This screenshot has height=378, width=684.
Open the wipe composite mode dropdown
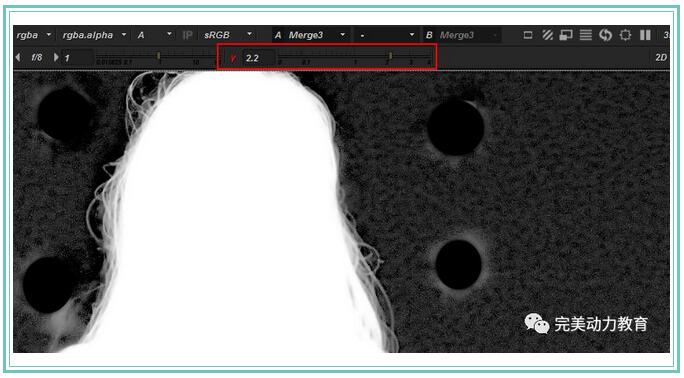click(x=386, y=35)
